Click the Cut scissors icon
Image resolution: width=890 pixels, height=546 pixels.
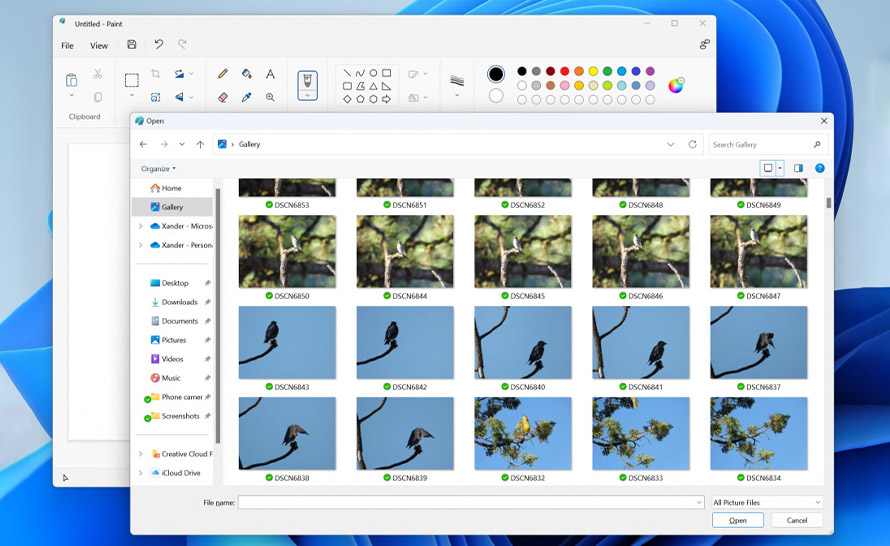[x=98, y=74]
